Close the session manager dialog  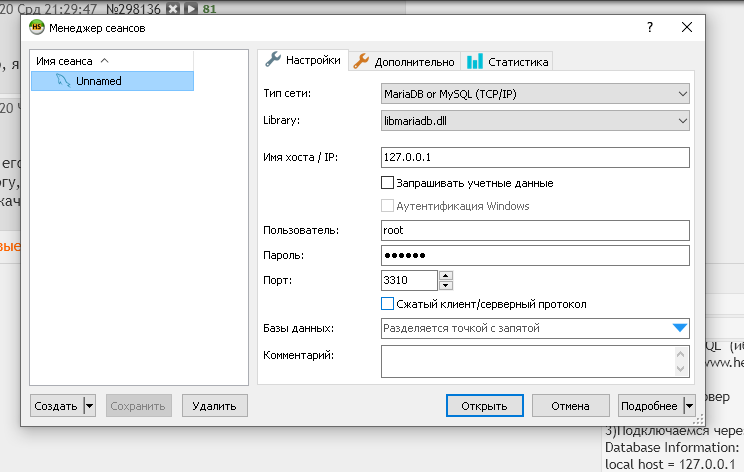coord(687,27)
